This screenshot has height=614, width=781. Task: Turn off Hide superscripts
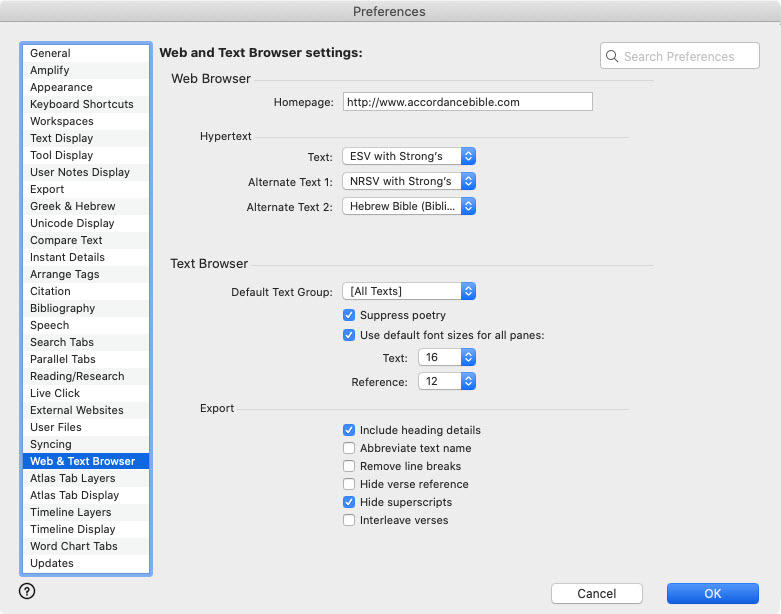[x=349, y=502]
